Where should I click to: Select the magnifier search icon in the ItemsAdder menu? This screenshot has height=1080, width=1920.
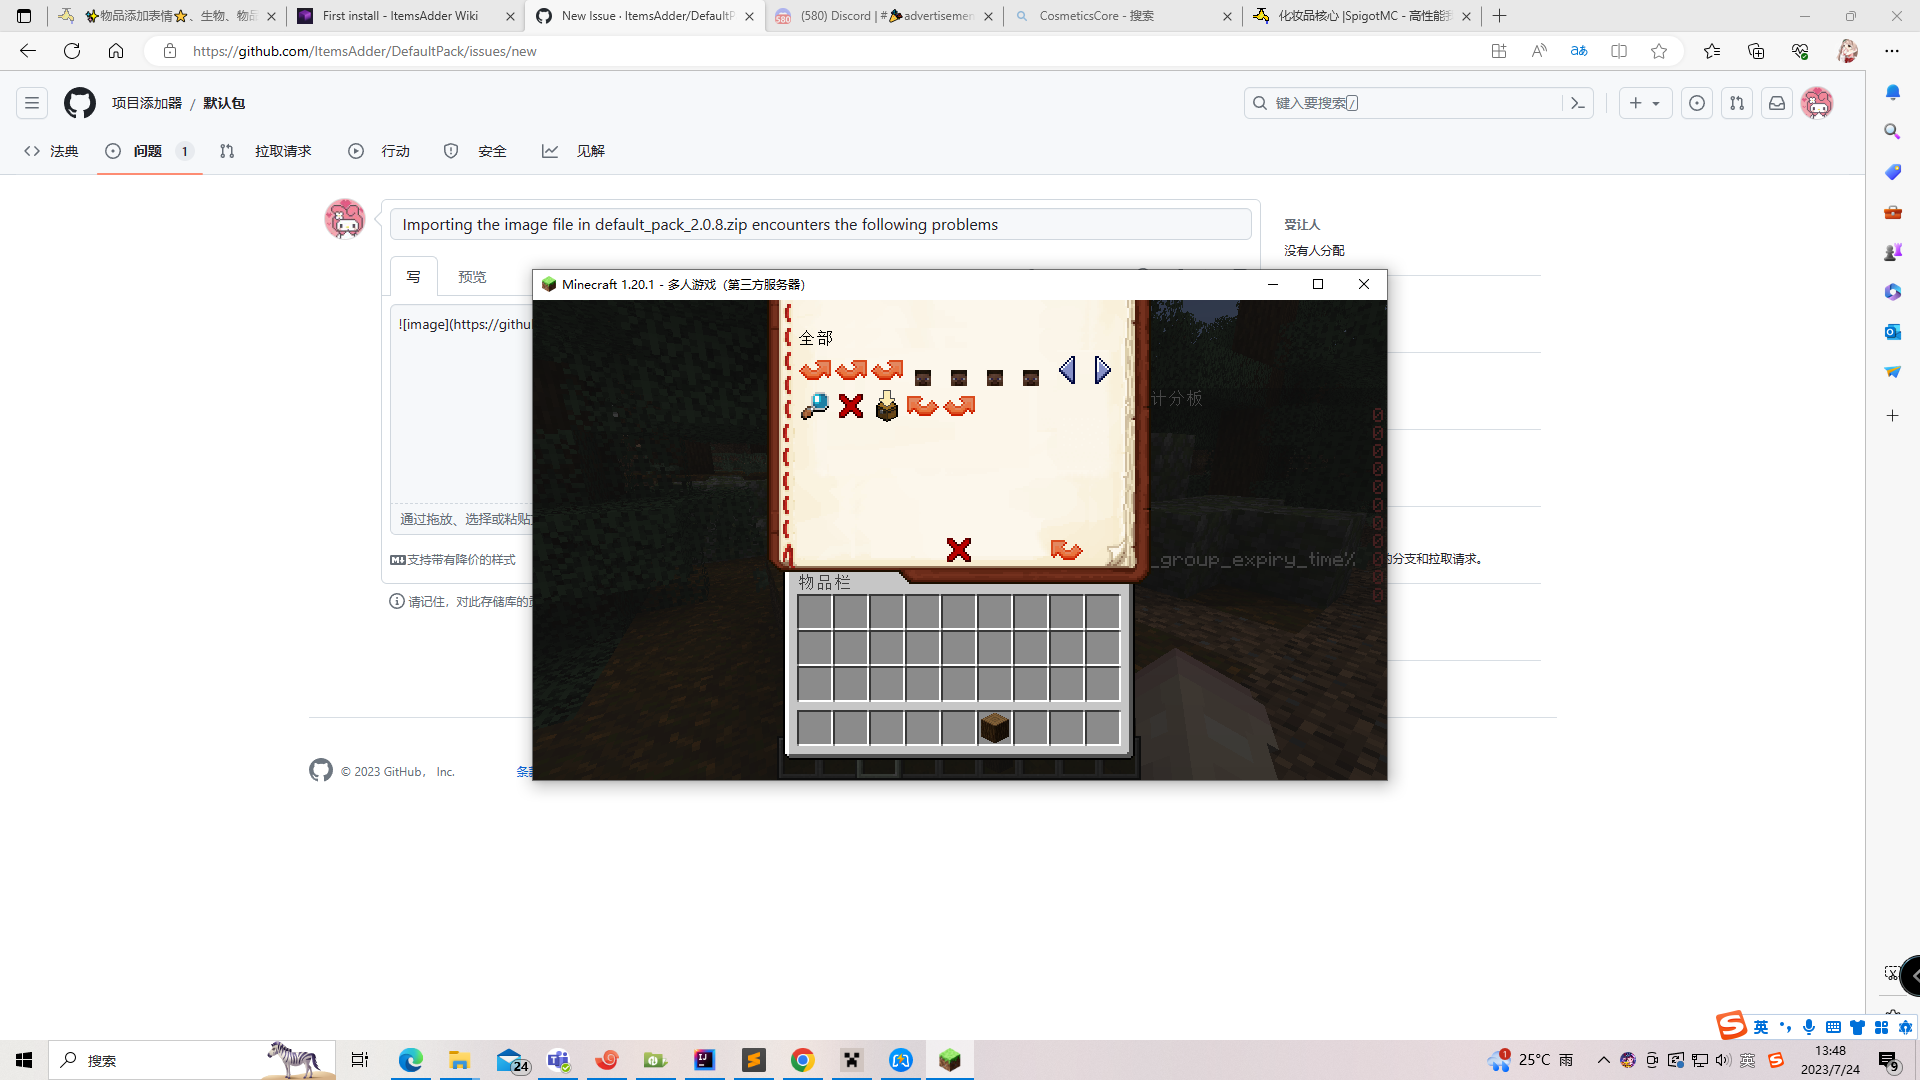815,406
